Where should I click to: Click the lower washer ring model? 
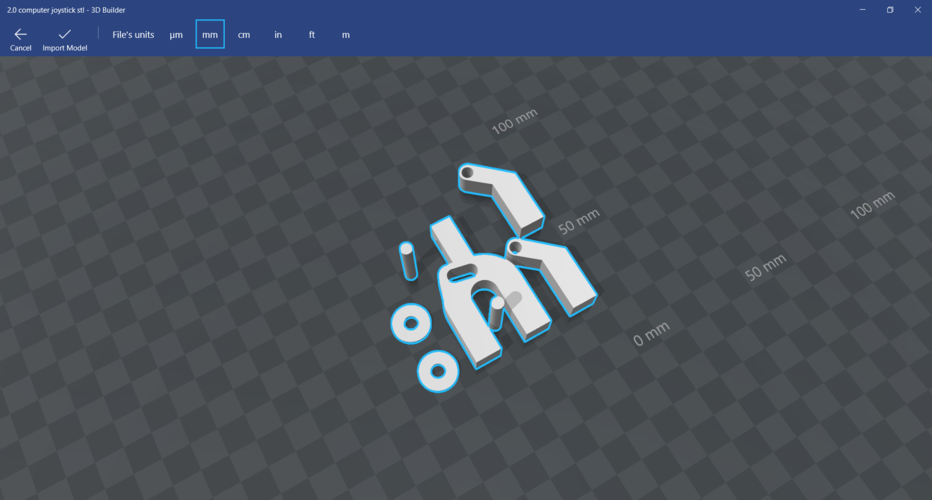(x=438, y=372)
